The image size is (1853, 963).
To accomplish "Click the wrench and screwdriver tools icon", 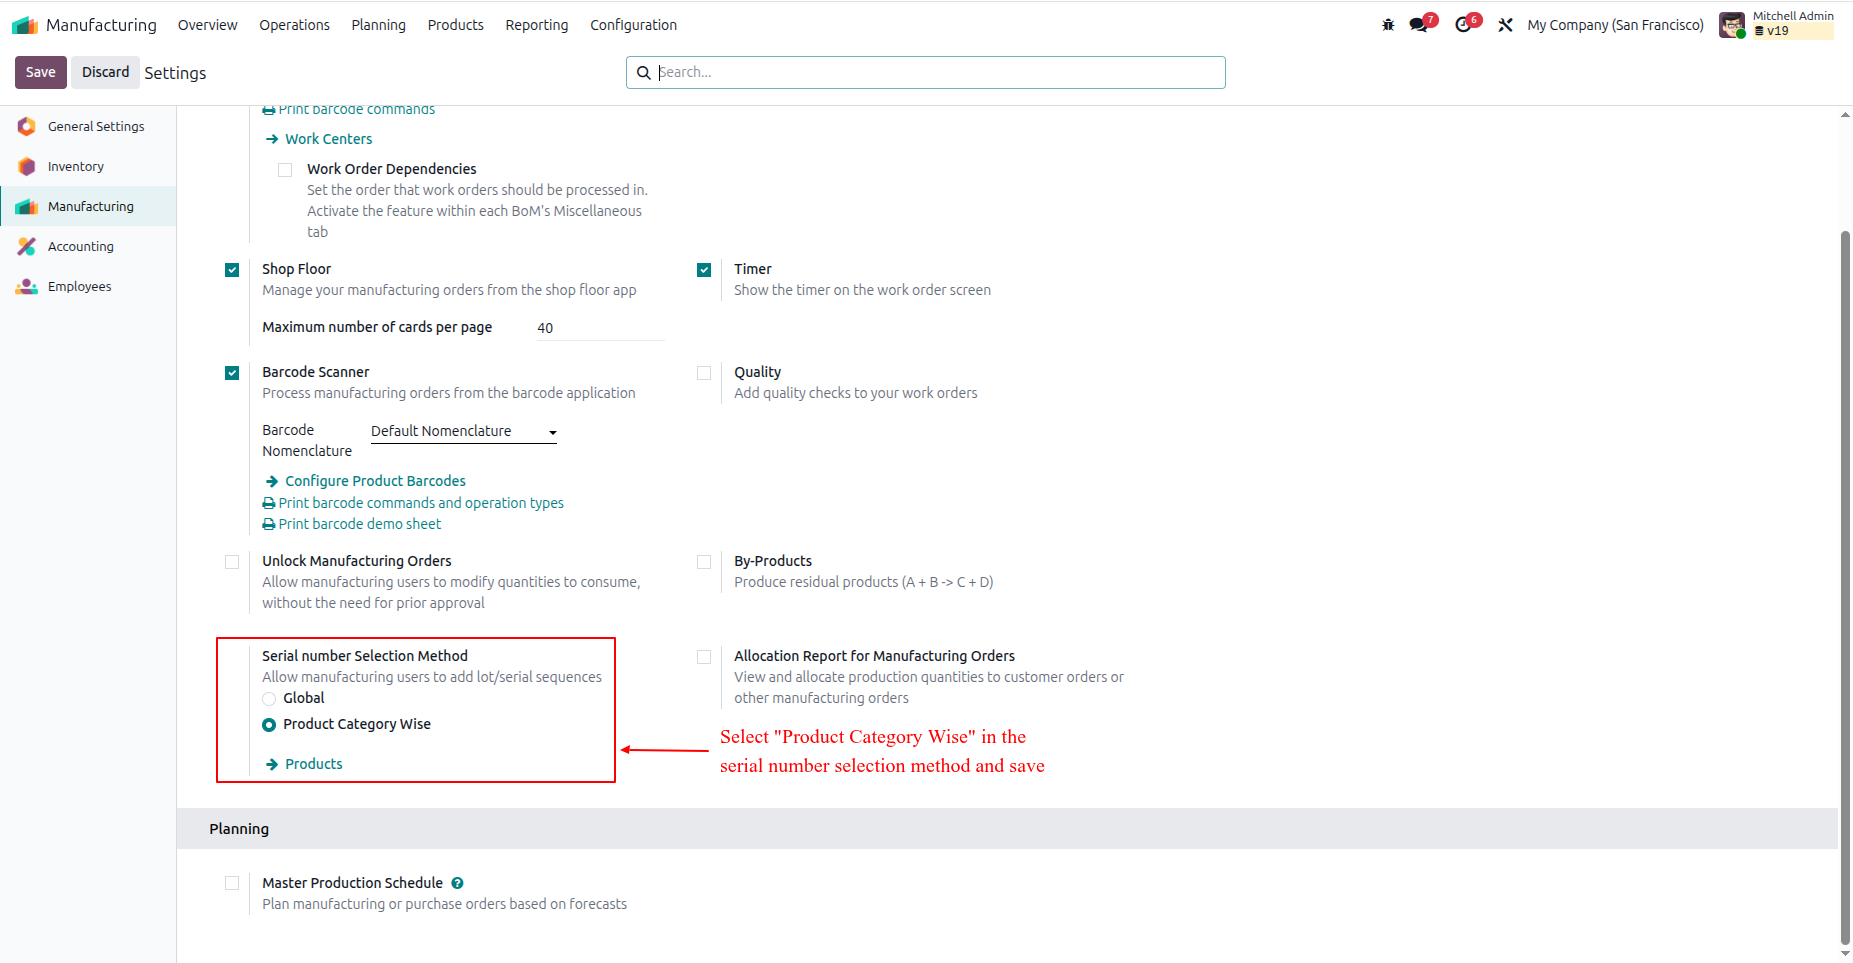I will tap(1505, 25).
